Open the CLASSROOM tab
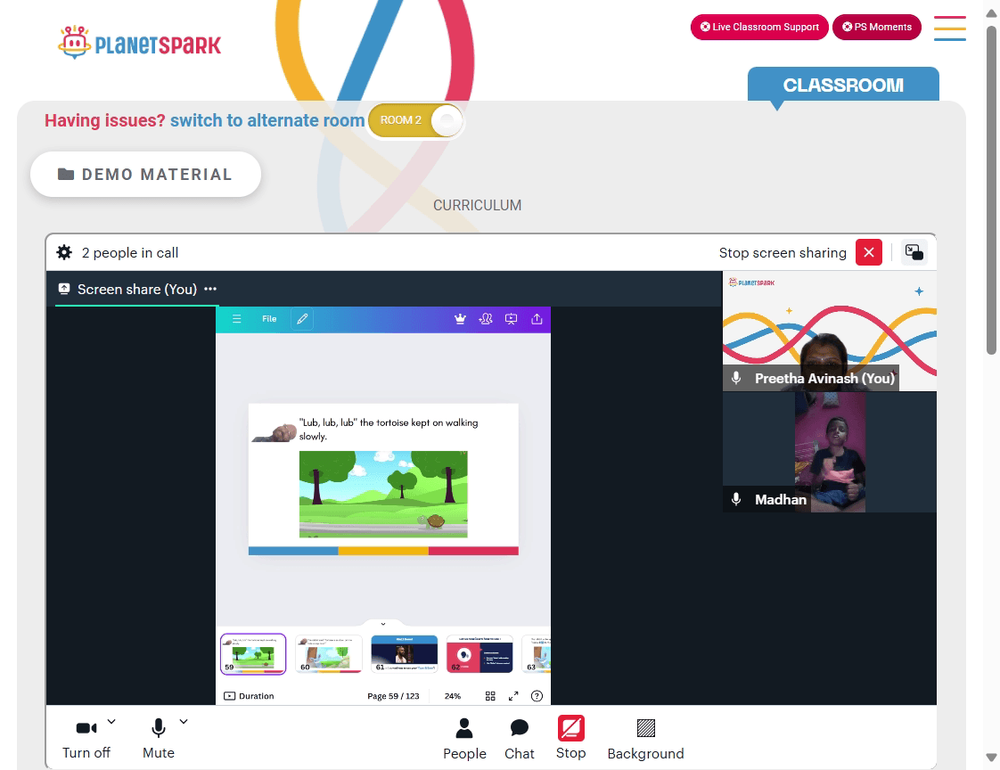The image size is (1000, 770). 843,85
